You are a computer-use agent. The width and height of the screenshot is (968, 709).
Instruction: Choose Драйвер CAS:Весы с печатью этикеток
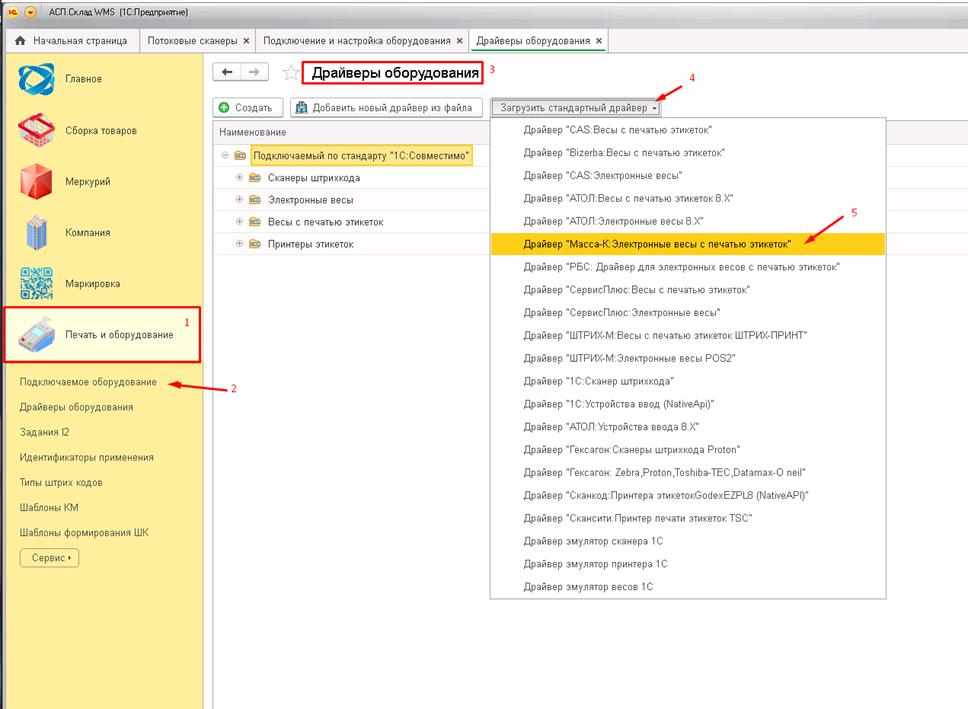(x=688, y=130)
